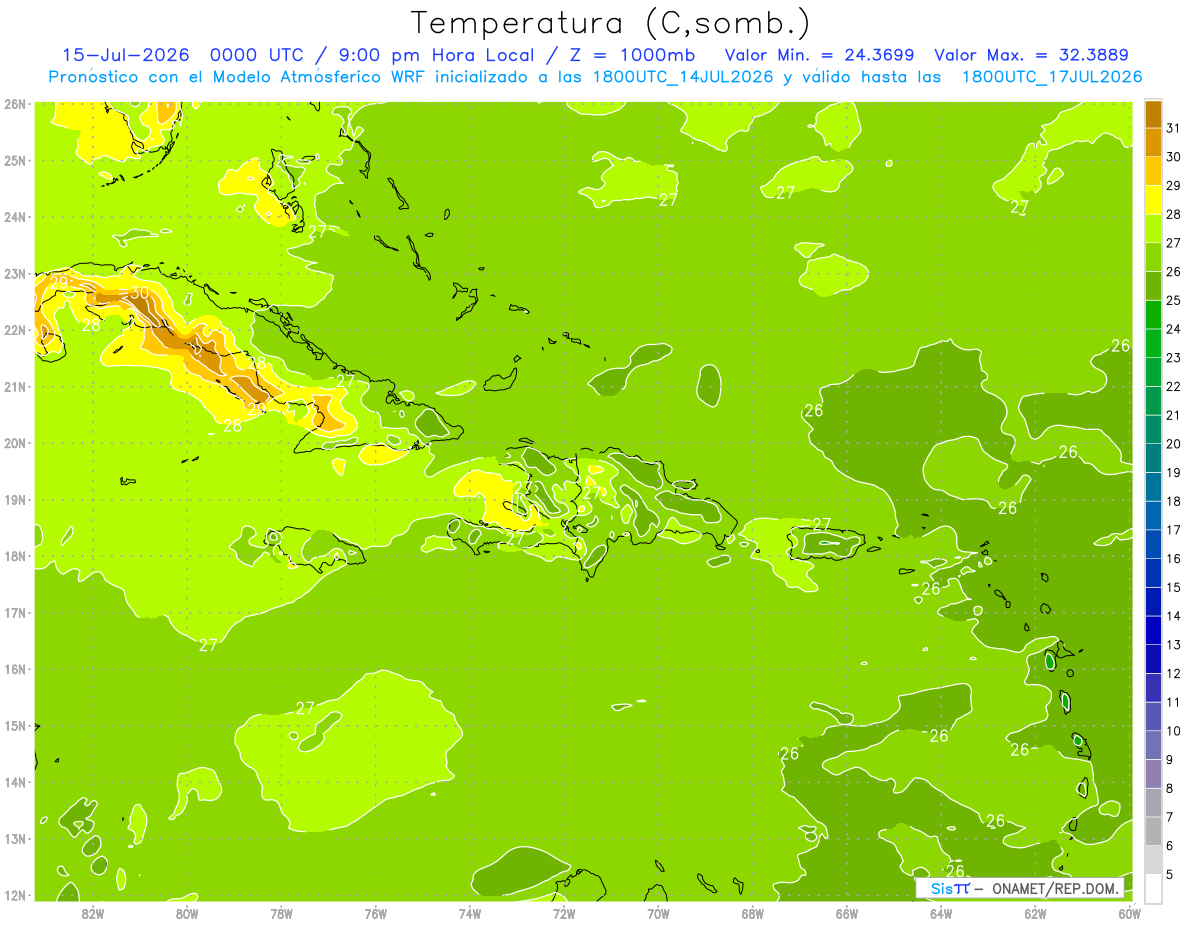Click the "80W" longitude label
The image size is (1200, 927).
coord(187,913)
